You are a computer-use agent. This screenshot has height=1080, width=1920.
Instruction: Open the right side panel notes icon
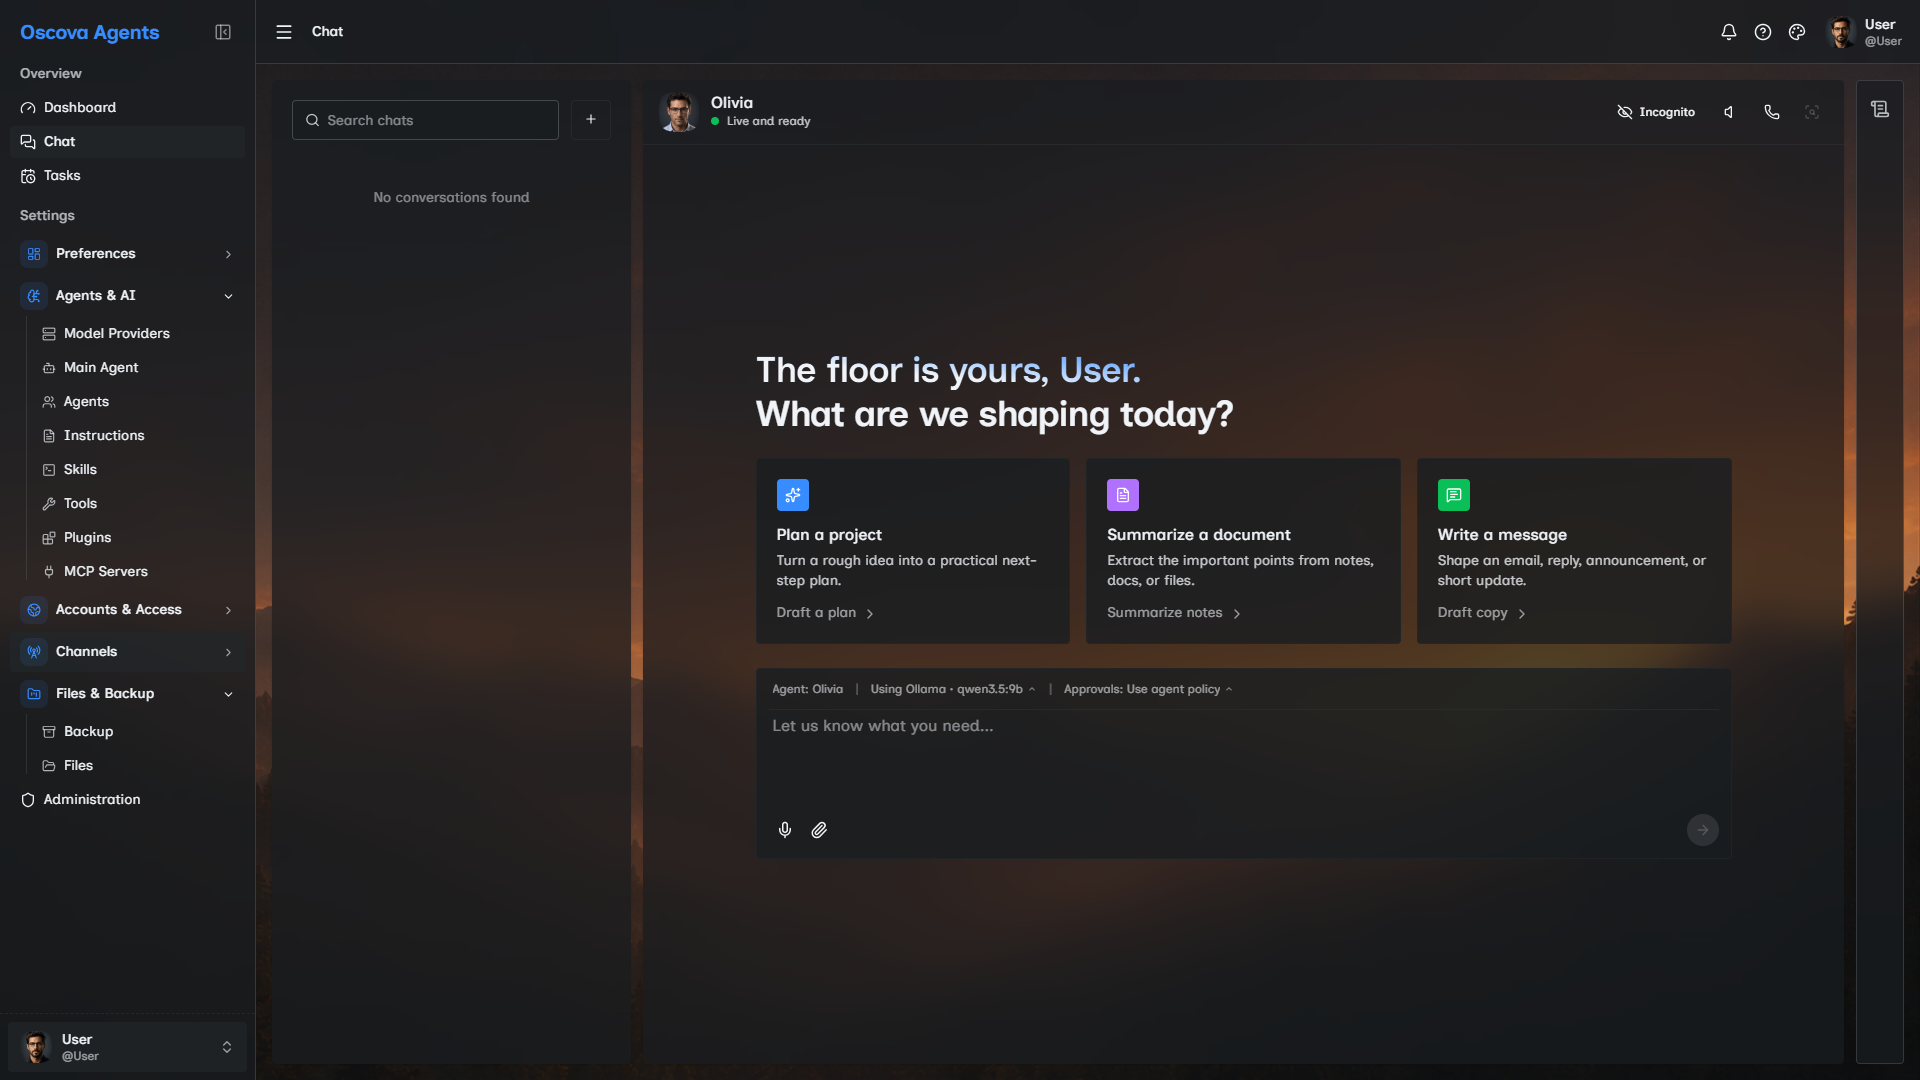pyautogui.click(x=1880, y=109)
